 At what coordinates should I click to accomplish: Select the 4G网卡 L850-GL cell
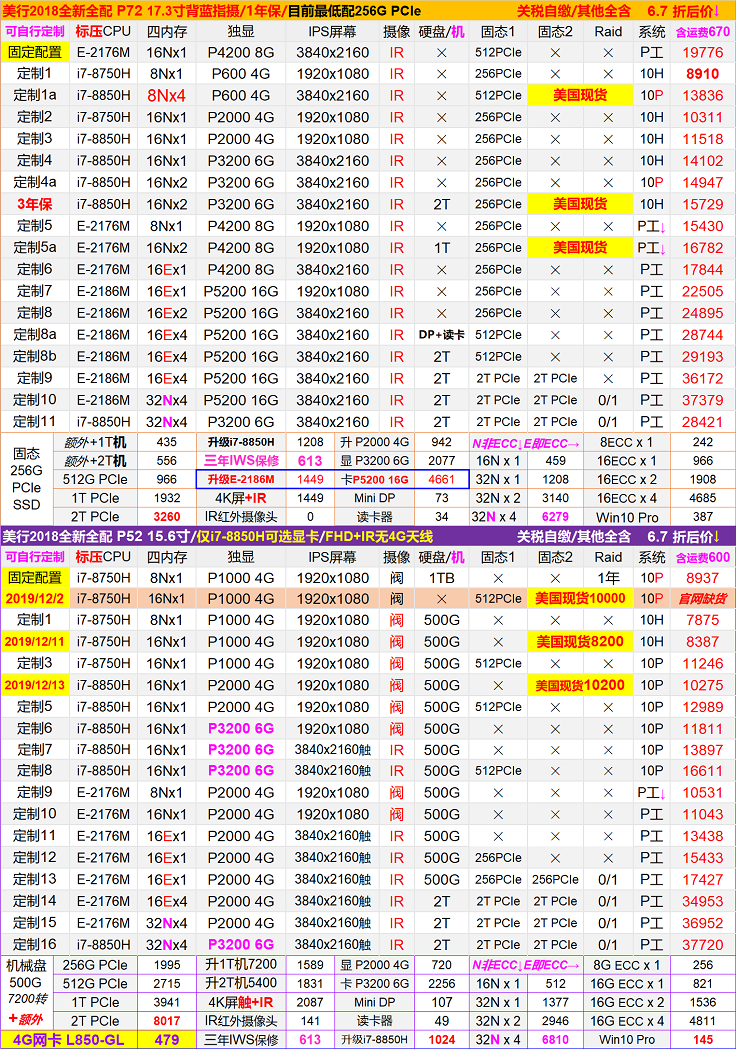tap(69, 1040)
